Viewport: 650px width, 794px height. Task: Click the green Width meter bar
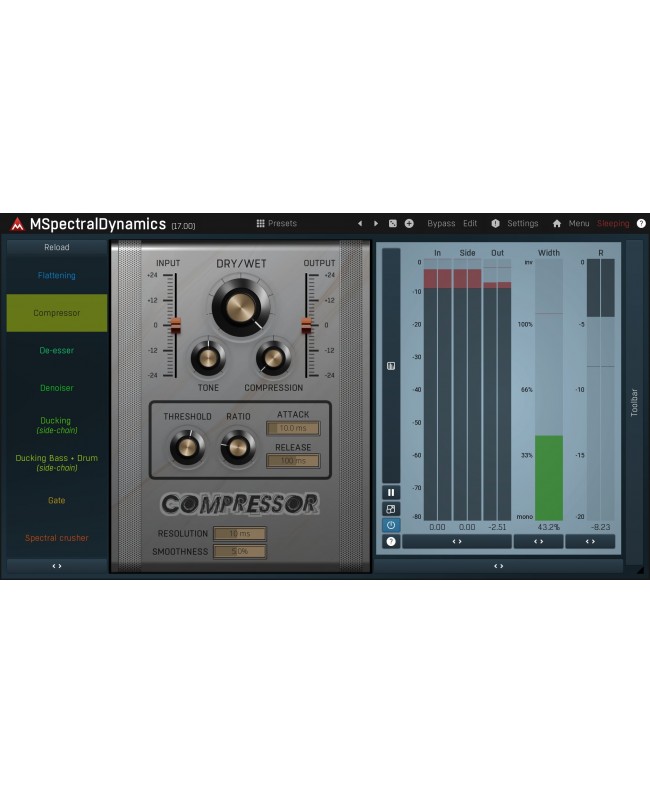(549, 478)
